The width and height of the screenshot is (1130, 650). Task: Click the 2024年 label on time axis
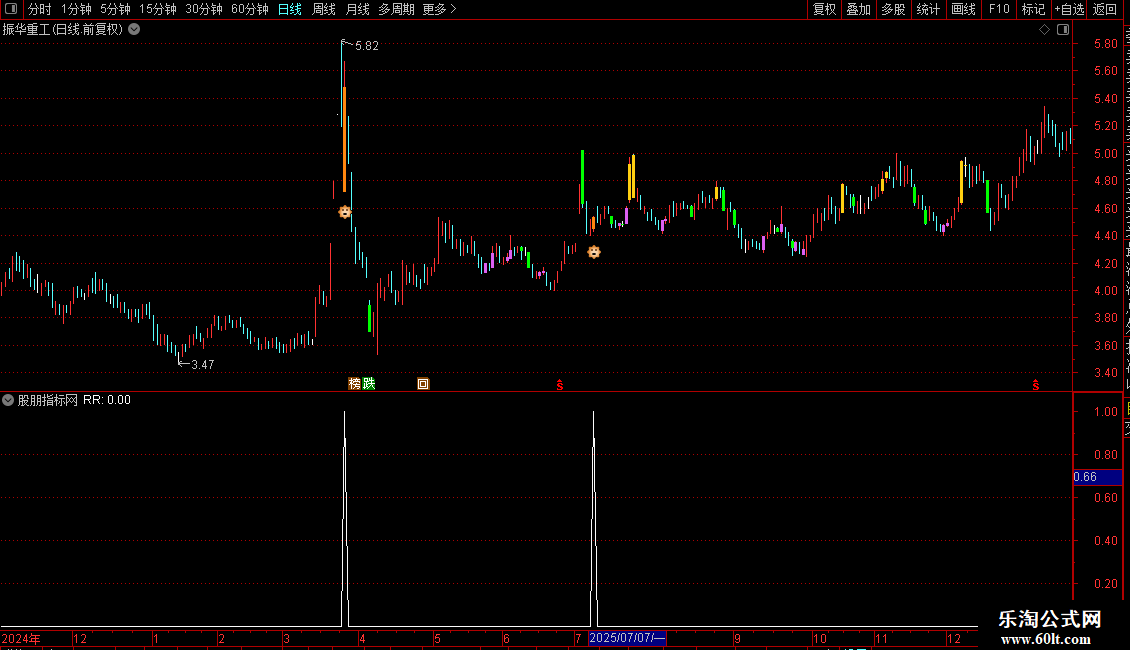pos(21,638)
